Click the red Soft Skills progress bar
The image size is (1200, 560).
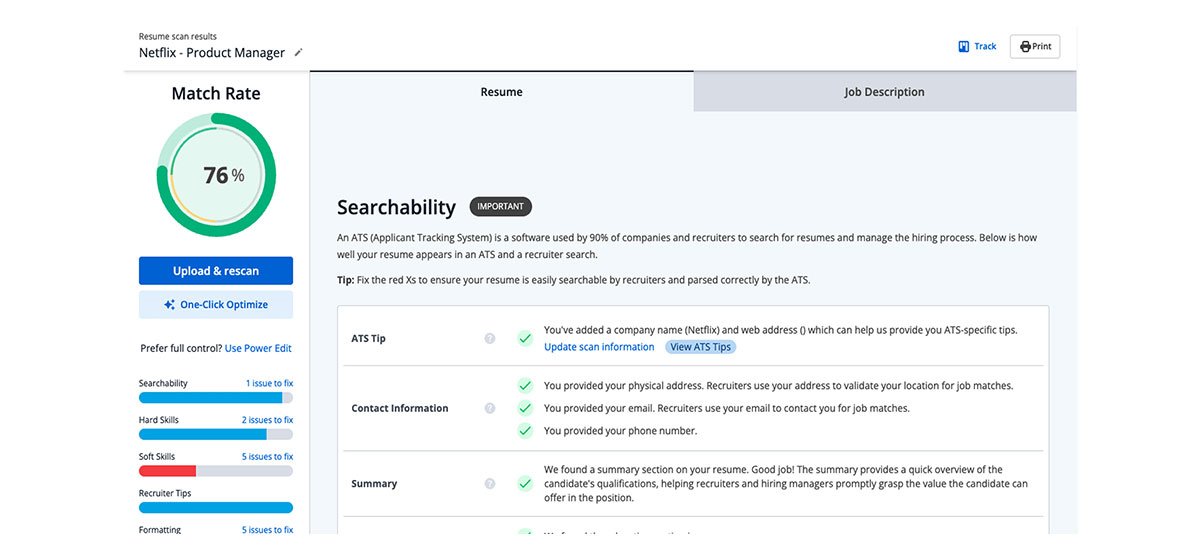click(x=167, y=471)
